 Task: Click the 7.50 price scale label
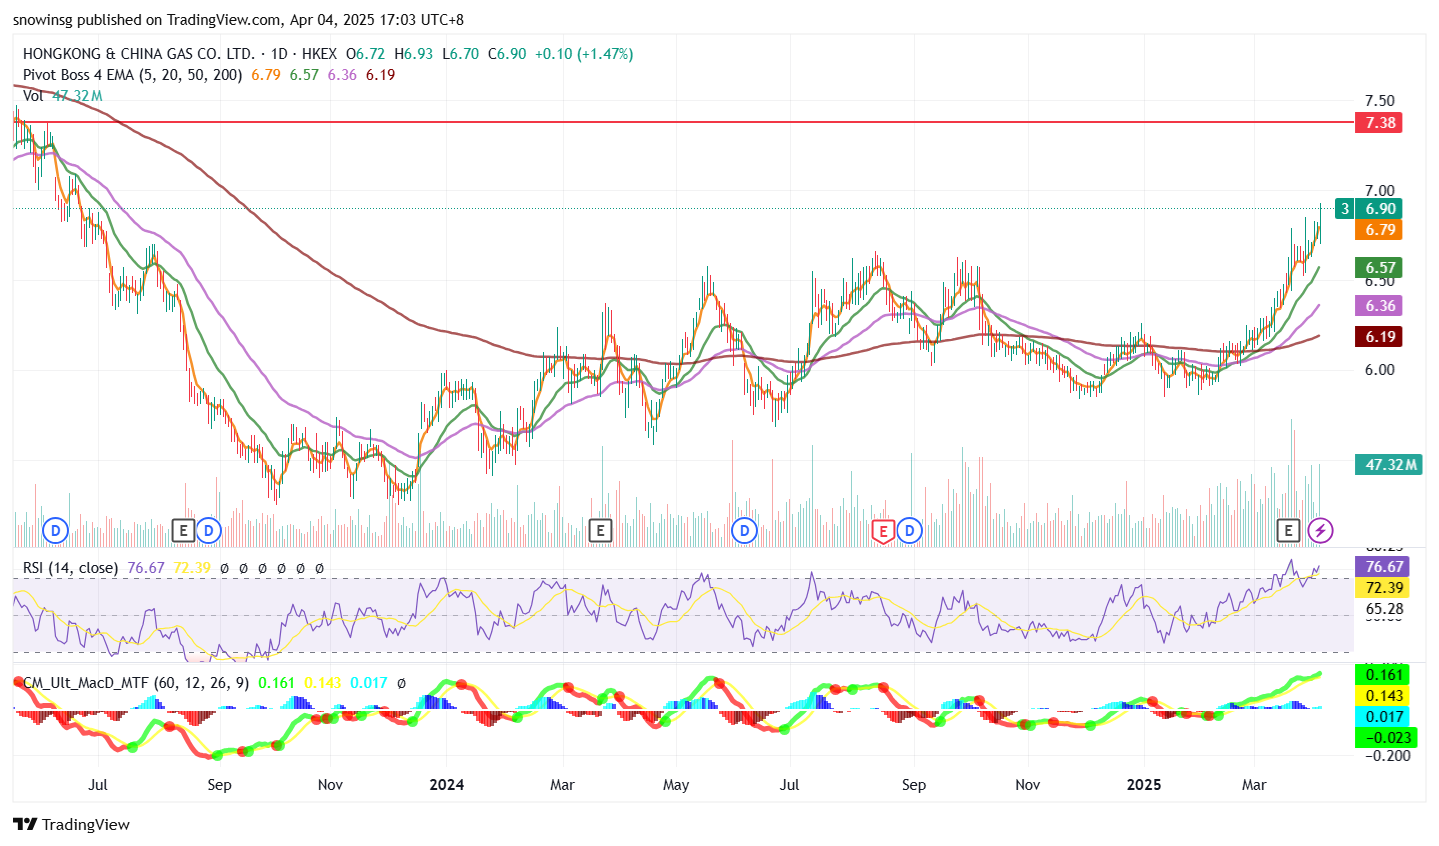tap(1380, 101)
